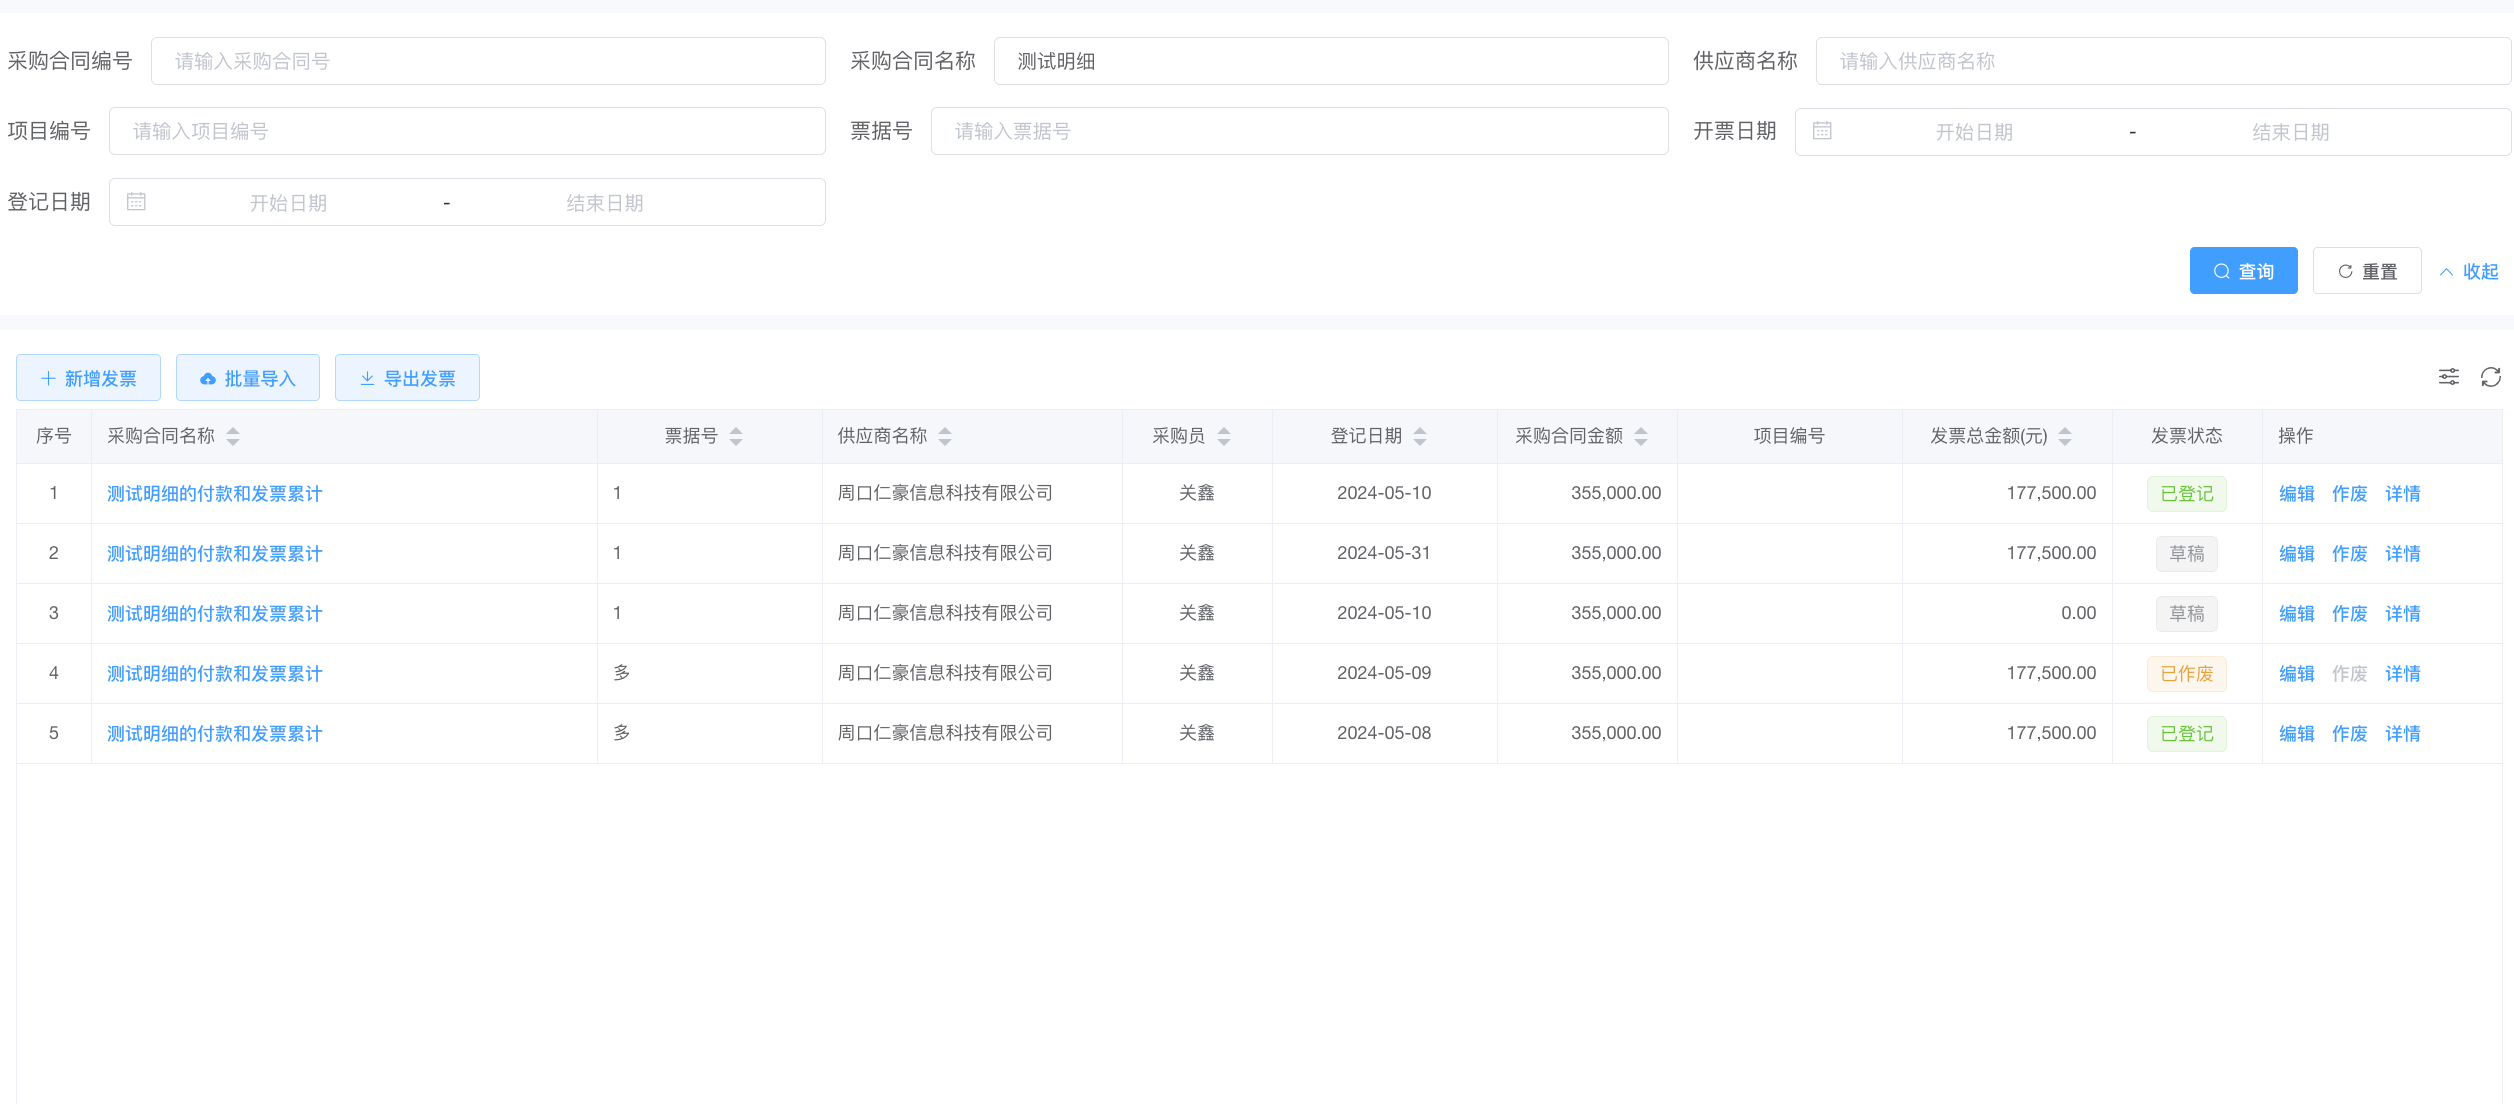Click 作废 for row 2 invoice

coord(2349,554)
